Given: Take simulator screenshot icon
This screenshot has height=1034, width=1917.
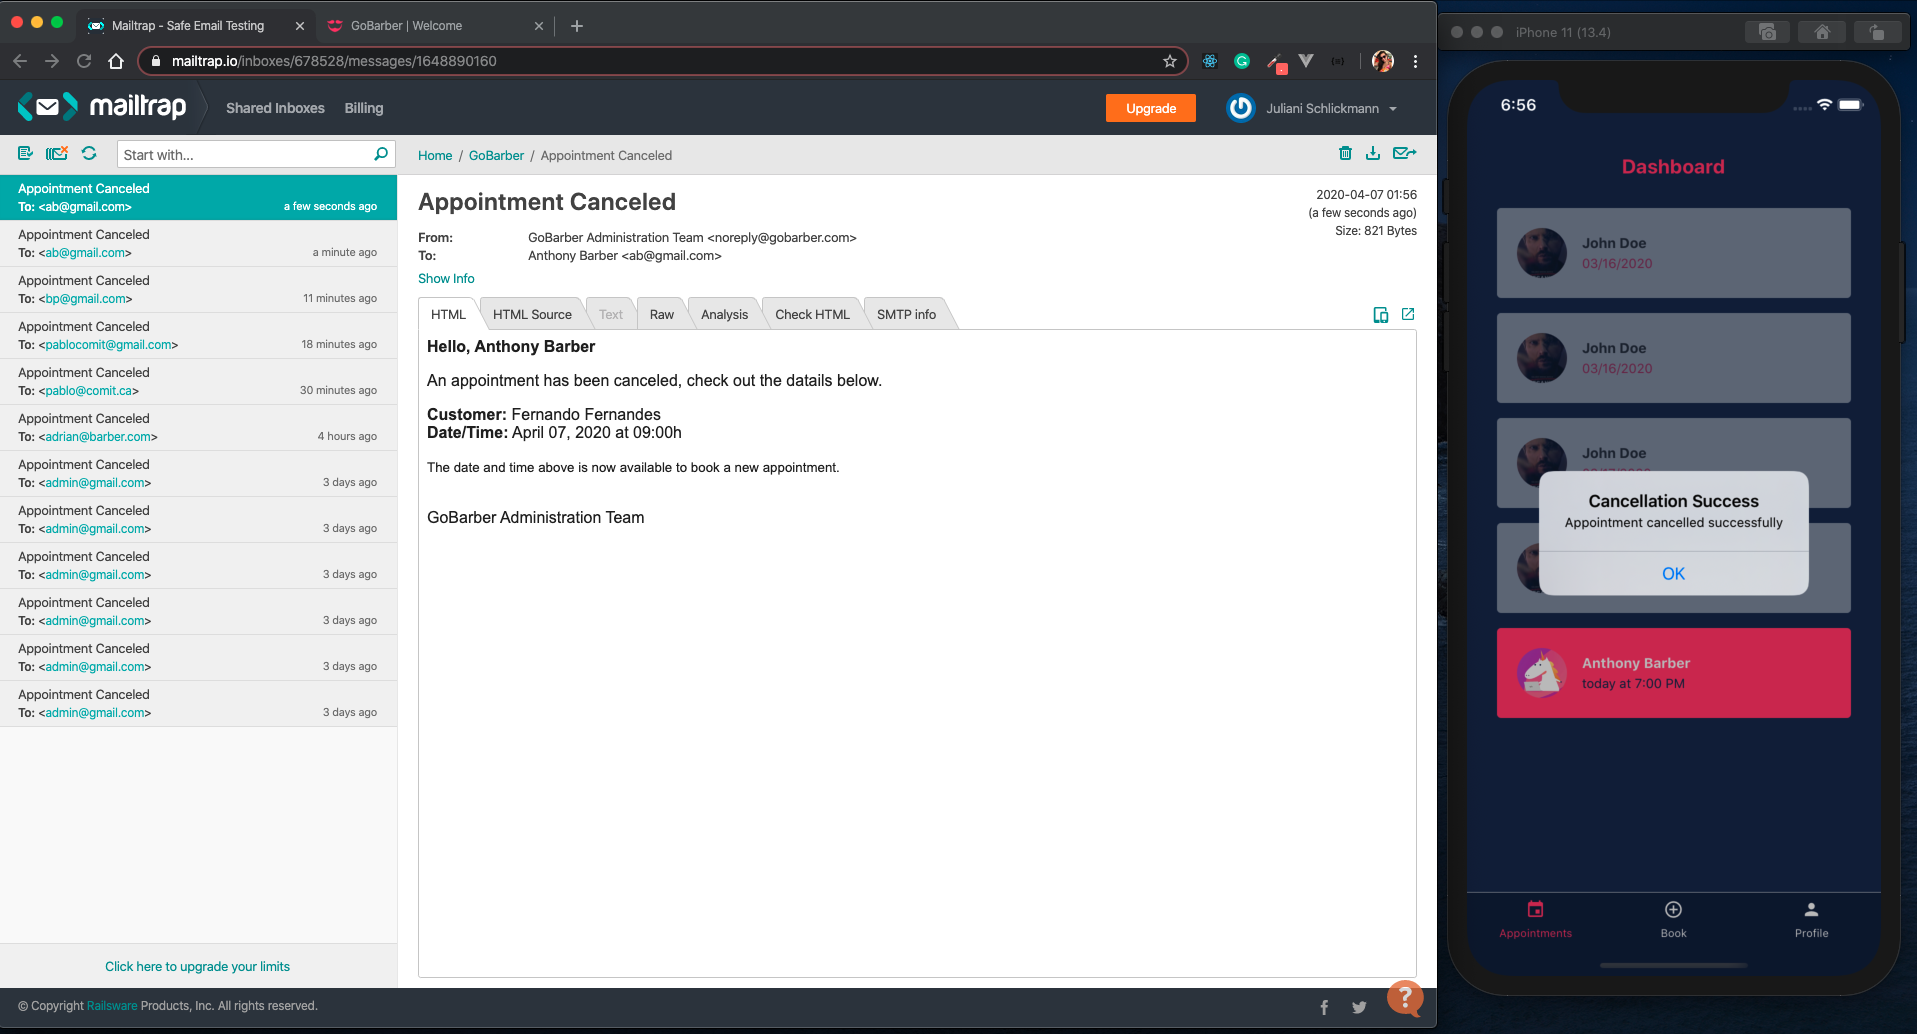Looking at the screenshot, I should (1767, 32).
